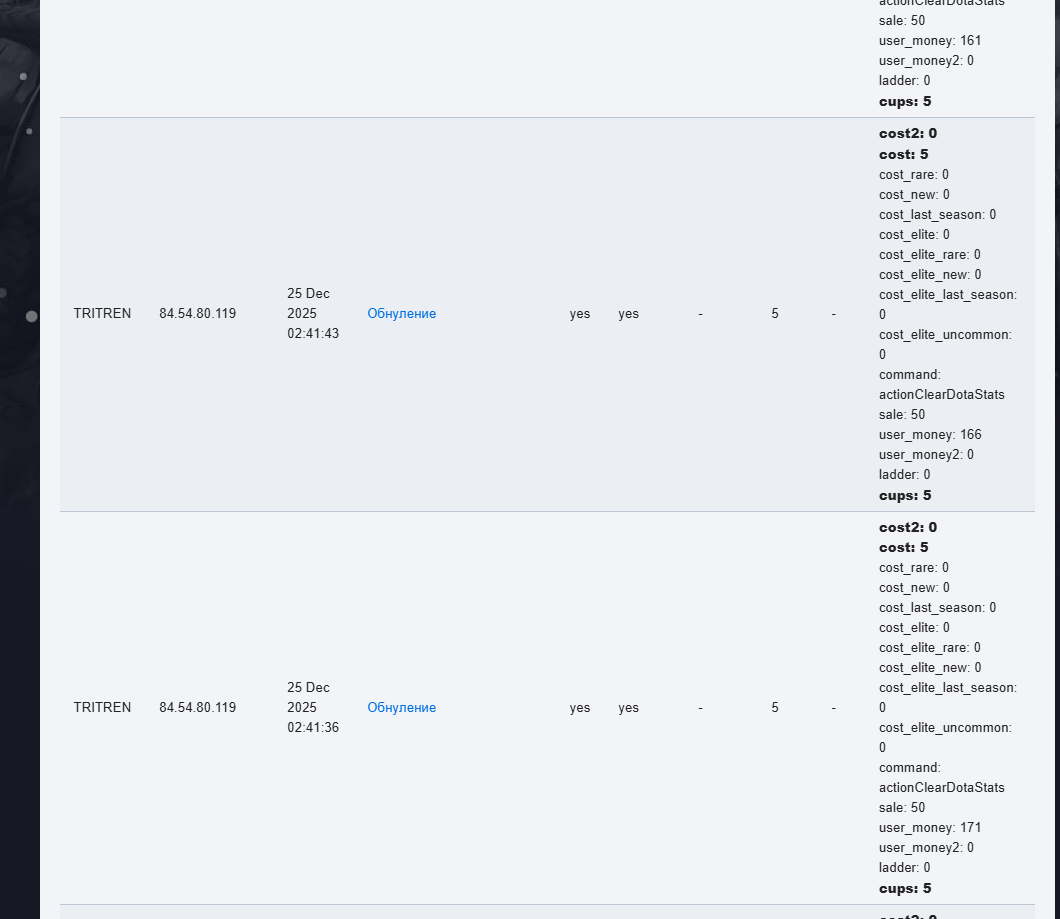Click bold cost2: 0 heading of the 02:41:43 row

click(908, 133)
